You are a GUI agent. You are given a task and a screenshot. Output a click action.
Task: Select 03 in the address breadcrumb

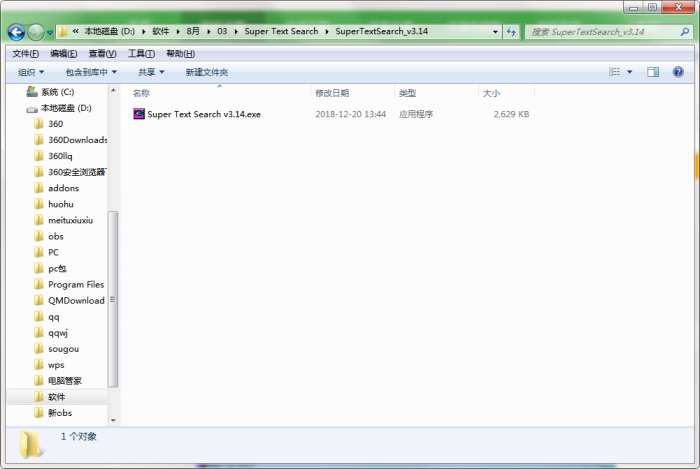[x=222, y=31]
